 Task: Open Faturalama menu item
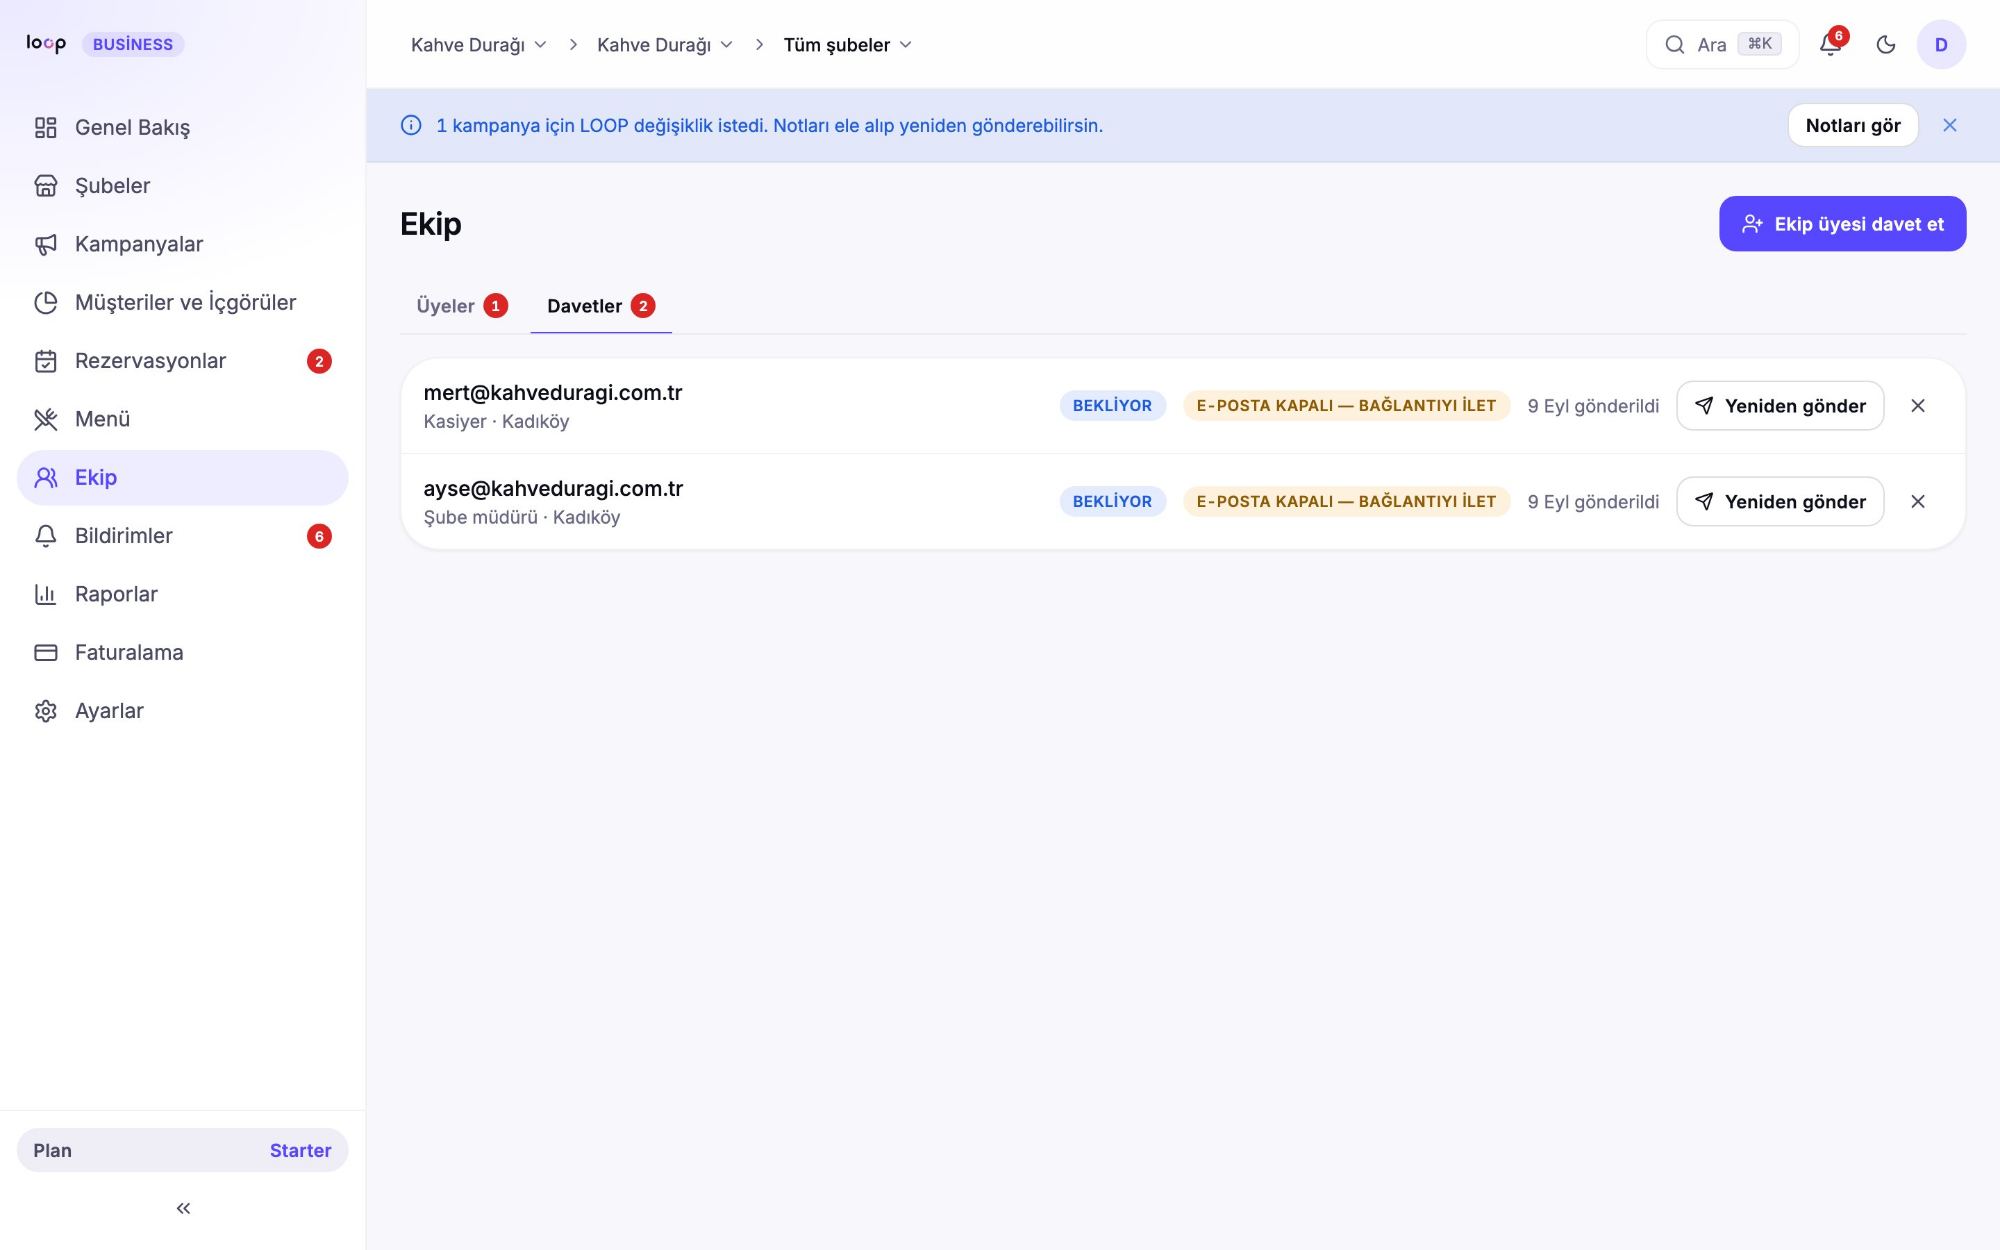tap(183, 652)
